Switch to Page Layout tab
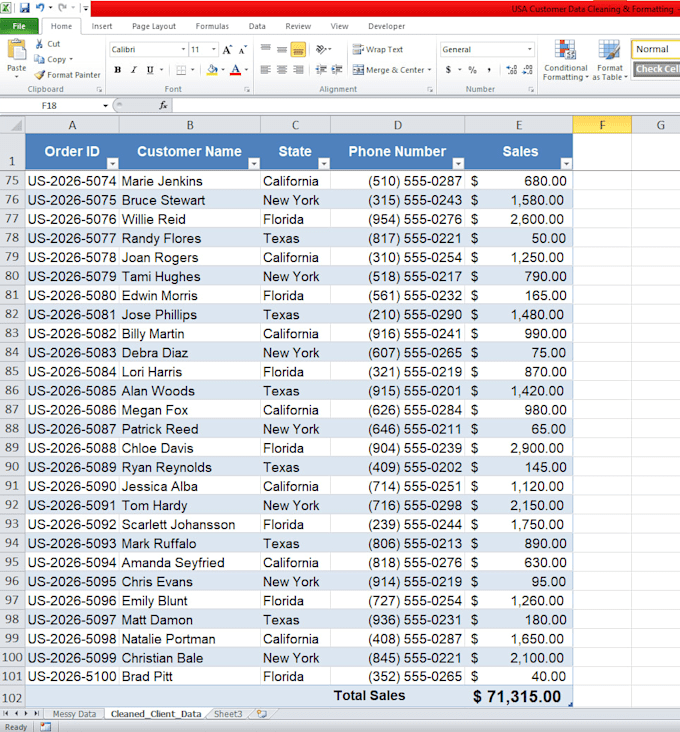Image resolution: width=680 pixels, height=732 pixels. pos(154,26)
